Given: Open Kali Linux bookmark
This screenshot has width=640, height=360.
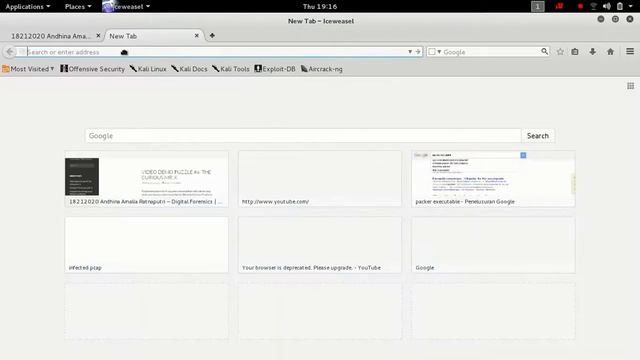Looking at the screenshot, I should (148, 69).
